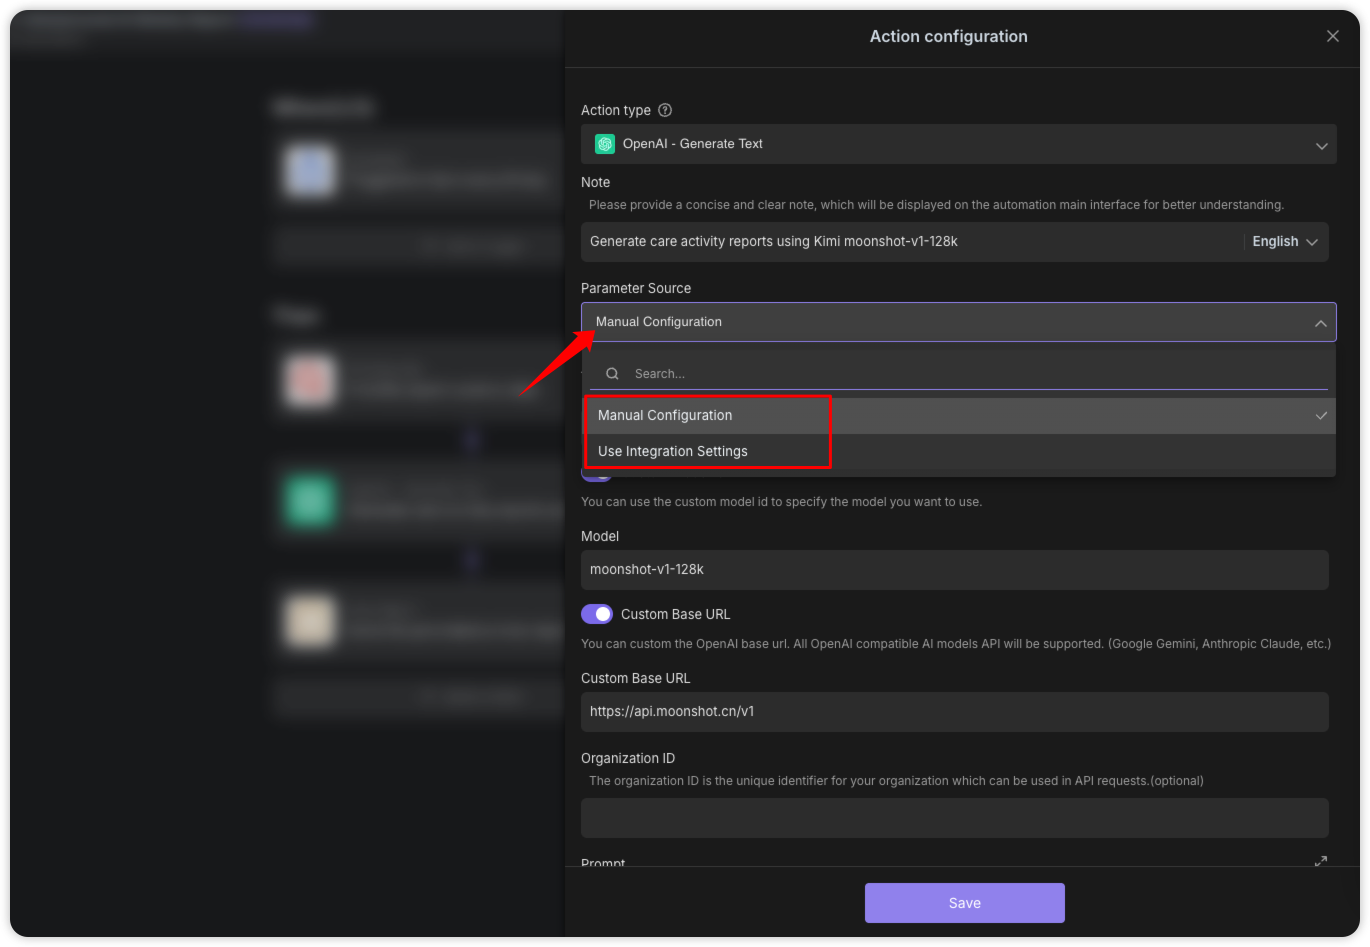The width and height of the screenshot is (1370, 947).
Task: Expand the Prompt editor icon
Action: [x=1320, y=861]
